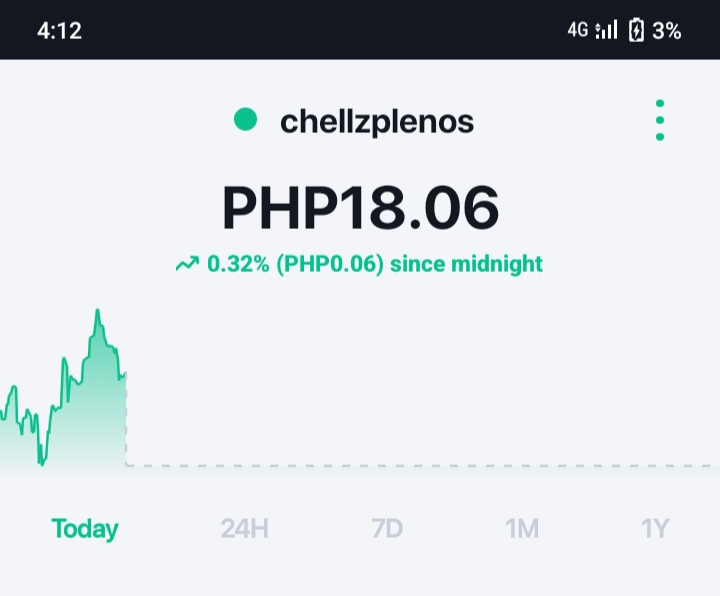Viewport: 720px width, 596px height.
Task: Tap the PHP18.06 balance amount
Action: click(360, 208)
